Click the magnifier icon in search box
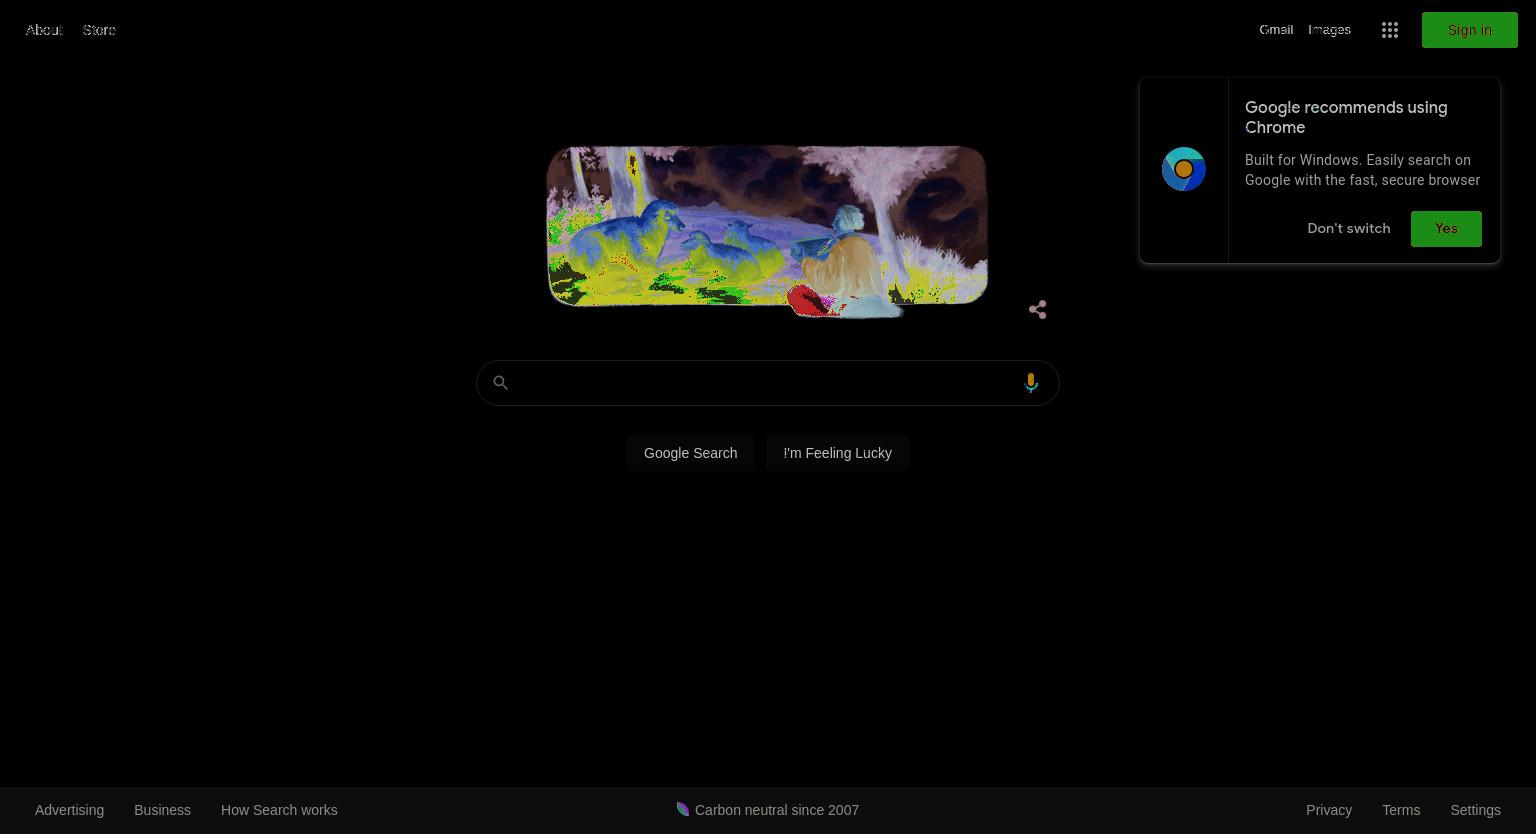Image resolution: width=1536 pixels, height=834 pixels. click(501, 383)
